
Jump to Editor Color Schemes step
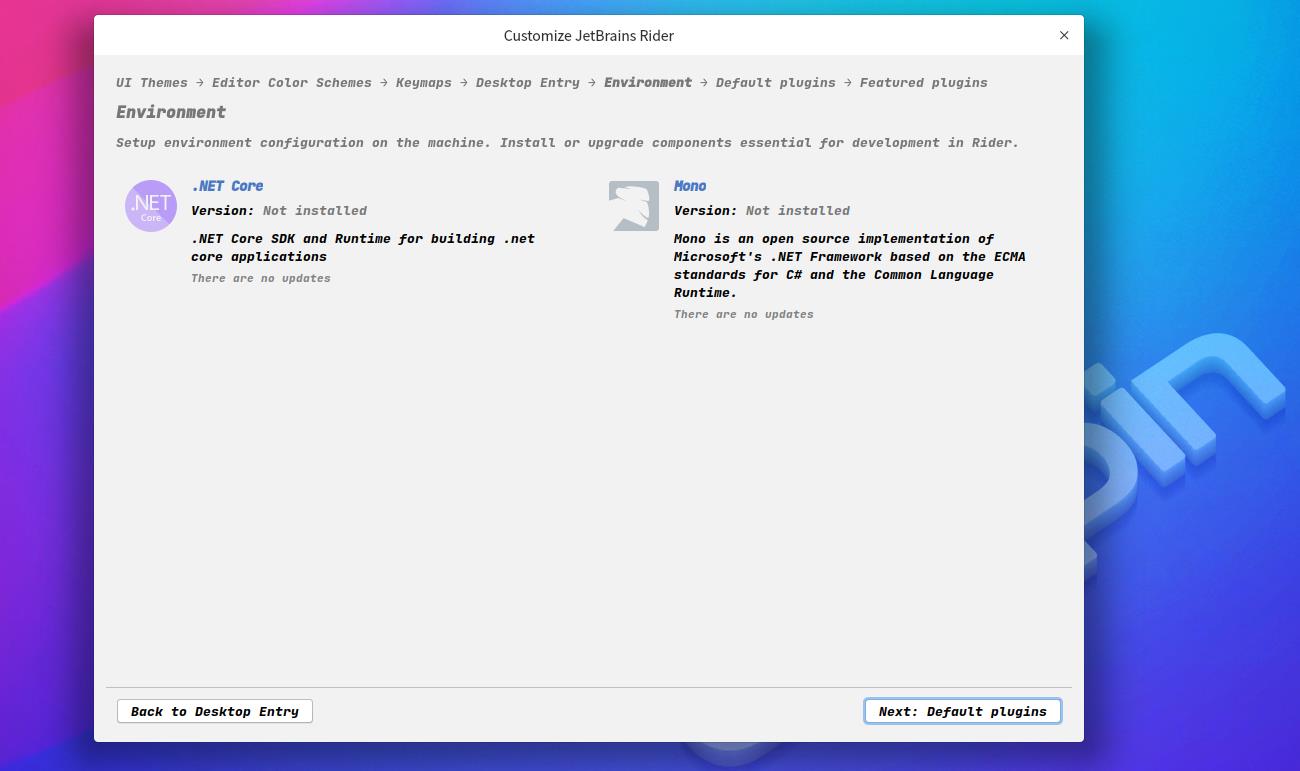click(292, 82)
